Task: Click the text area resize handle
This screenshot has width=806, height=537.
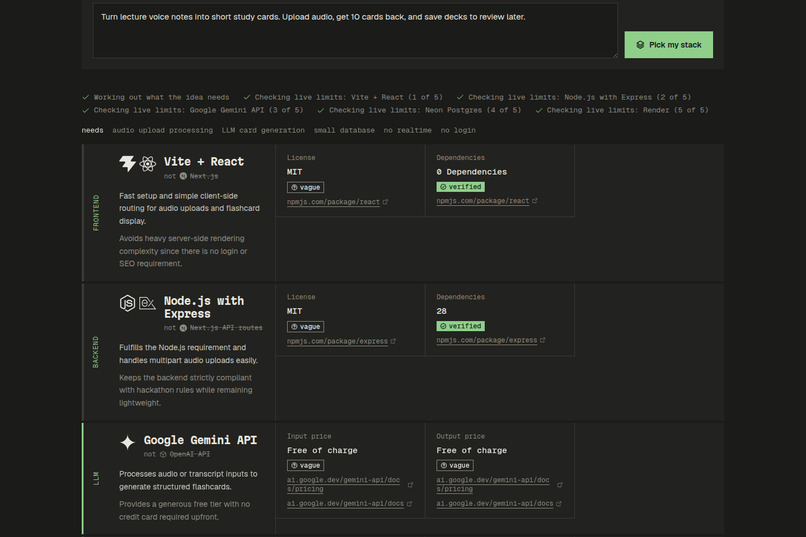Action: tap(614, 54)
